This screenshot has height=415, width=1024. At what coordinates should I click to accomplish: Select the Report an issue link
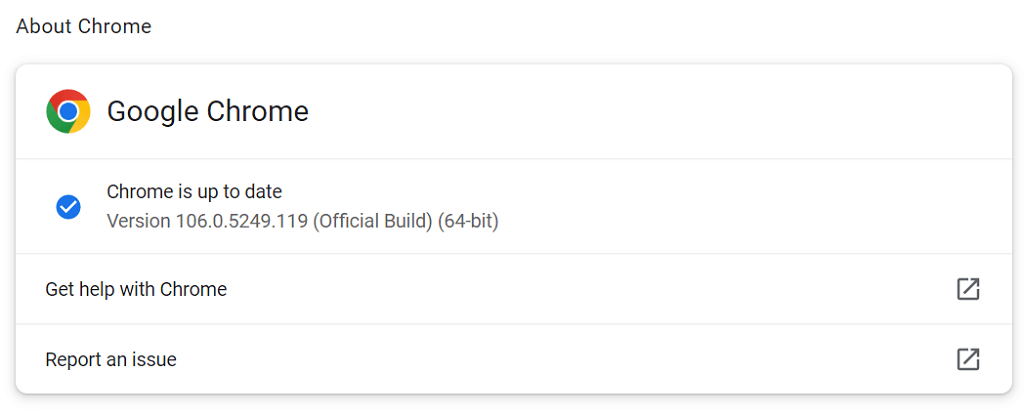[111, 359]
